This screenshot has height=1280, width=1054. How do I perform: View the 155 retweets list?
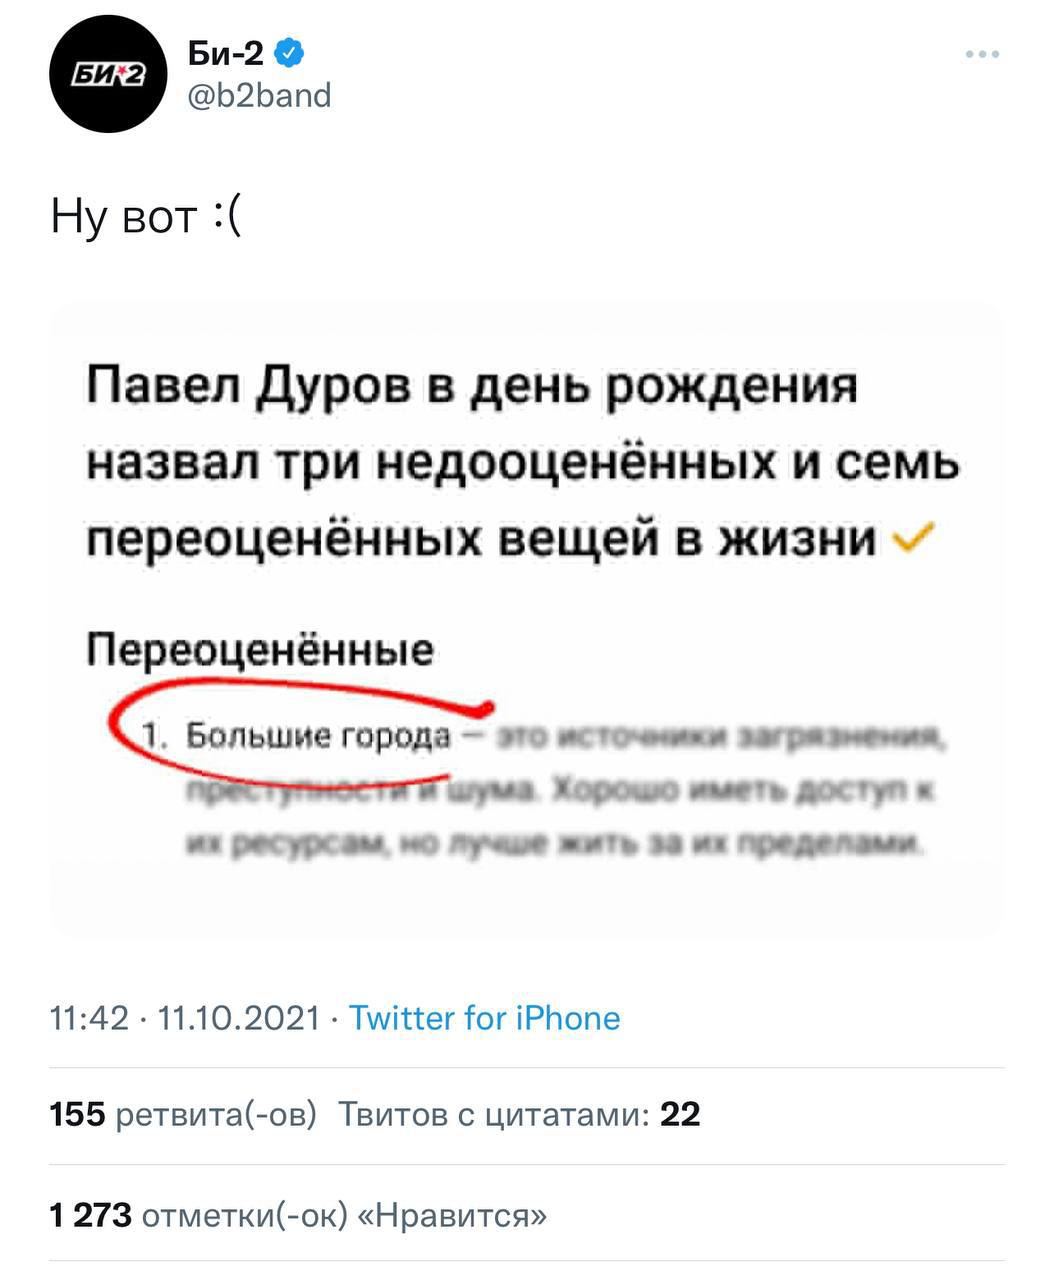click(x=183, y=1114)
